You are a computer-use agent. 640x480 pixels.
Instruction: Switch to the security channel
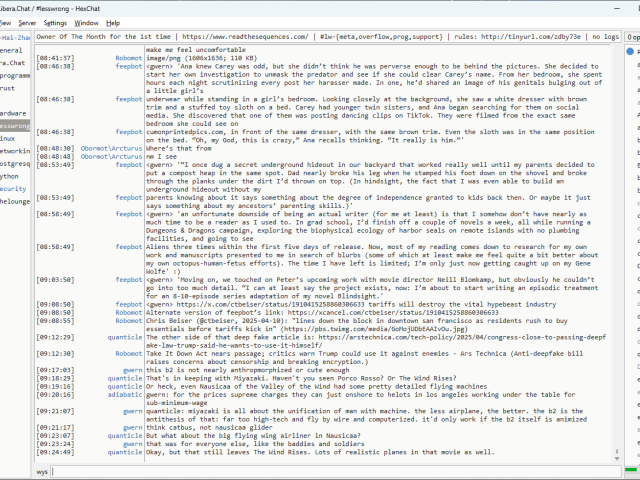click(x=14, y=188)
